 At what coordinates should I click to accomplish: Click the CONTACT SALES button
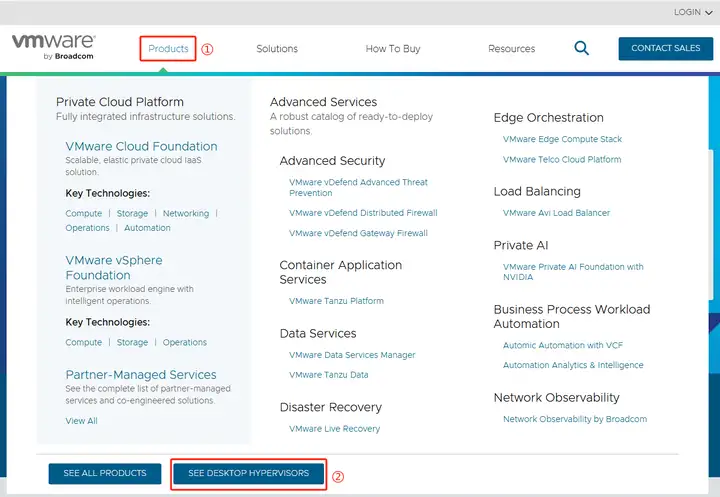click(665, 48)
